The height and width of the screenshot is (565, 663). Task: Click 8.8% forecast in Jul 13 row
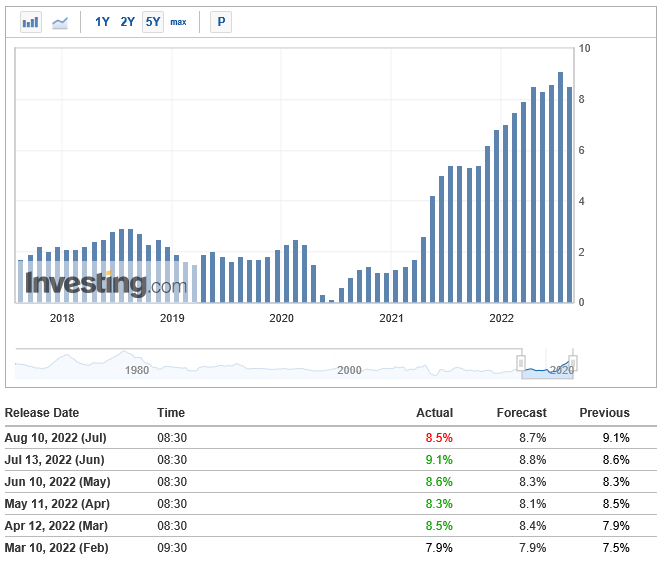(533, 460)
